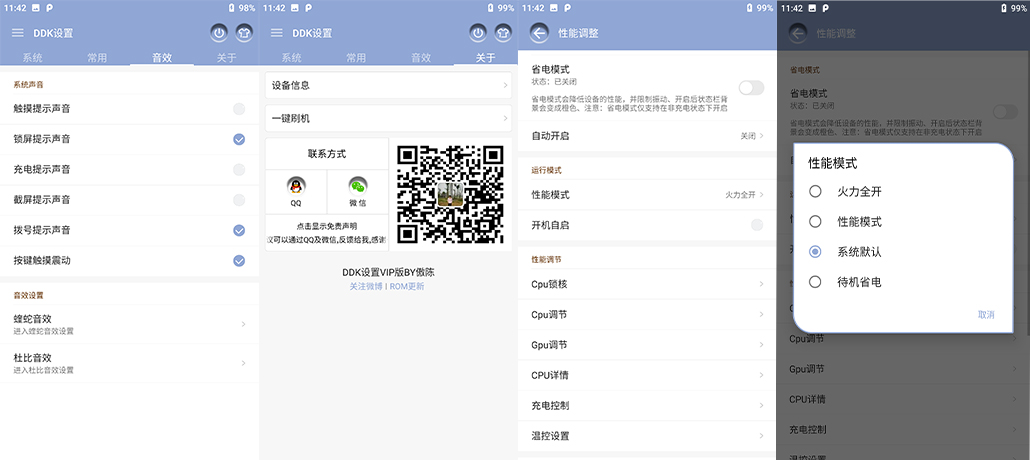Viewport: 1030px width, 460px height.
Task: Tap the WeChat (微信) contact icon
Action: 357,188
